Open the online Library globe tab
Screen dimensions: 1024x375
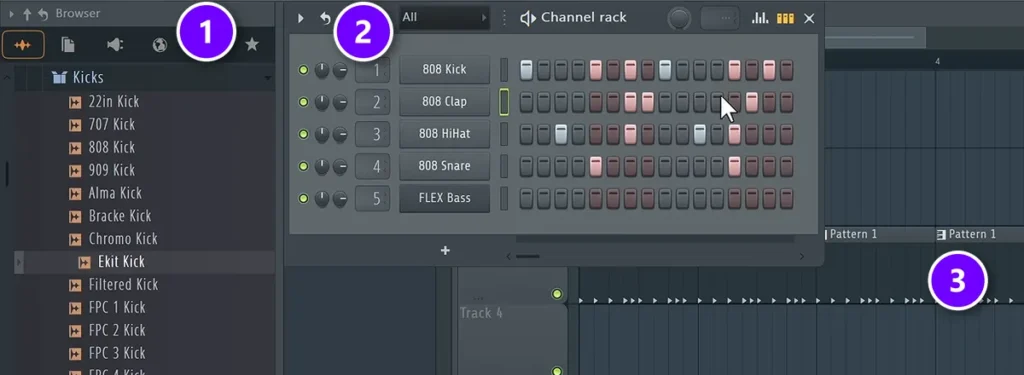point(159,44)
